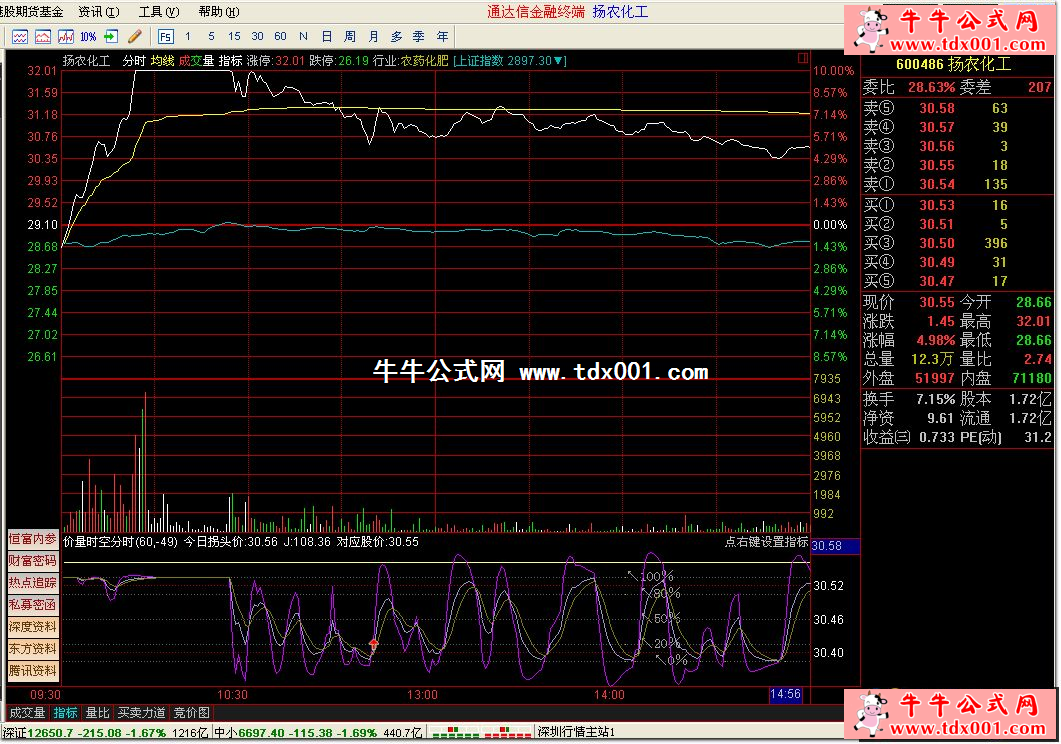
Task: Expand the 上证指数 overlay dropdown arrow
Action: (x=559, y=61)
